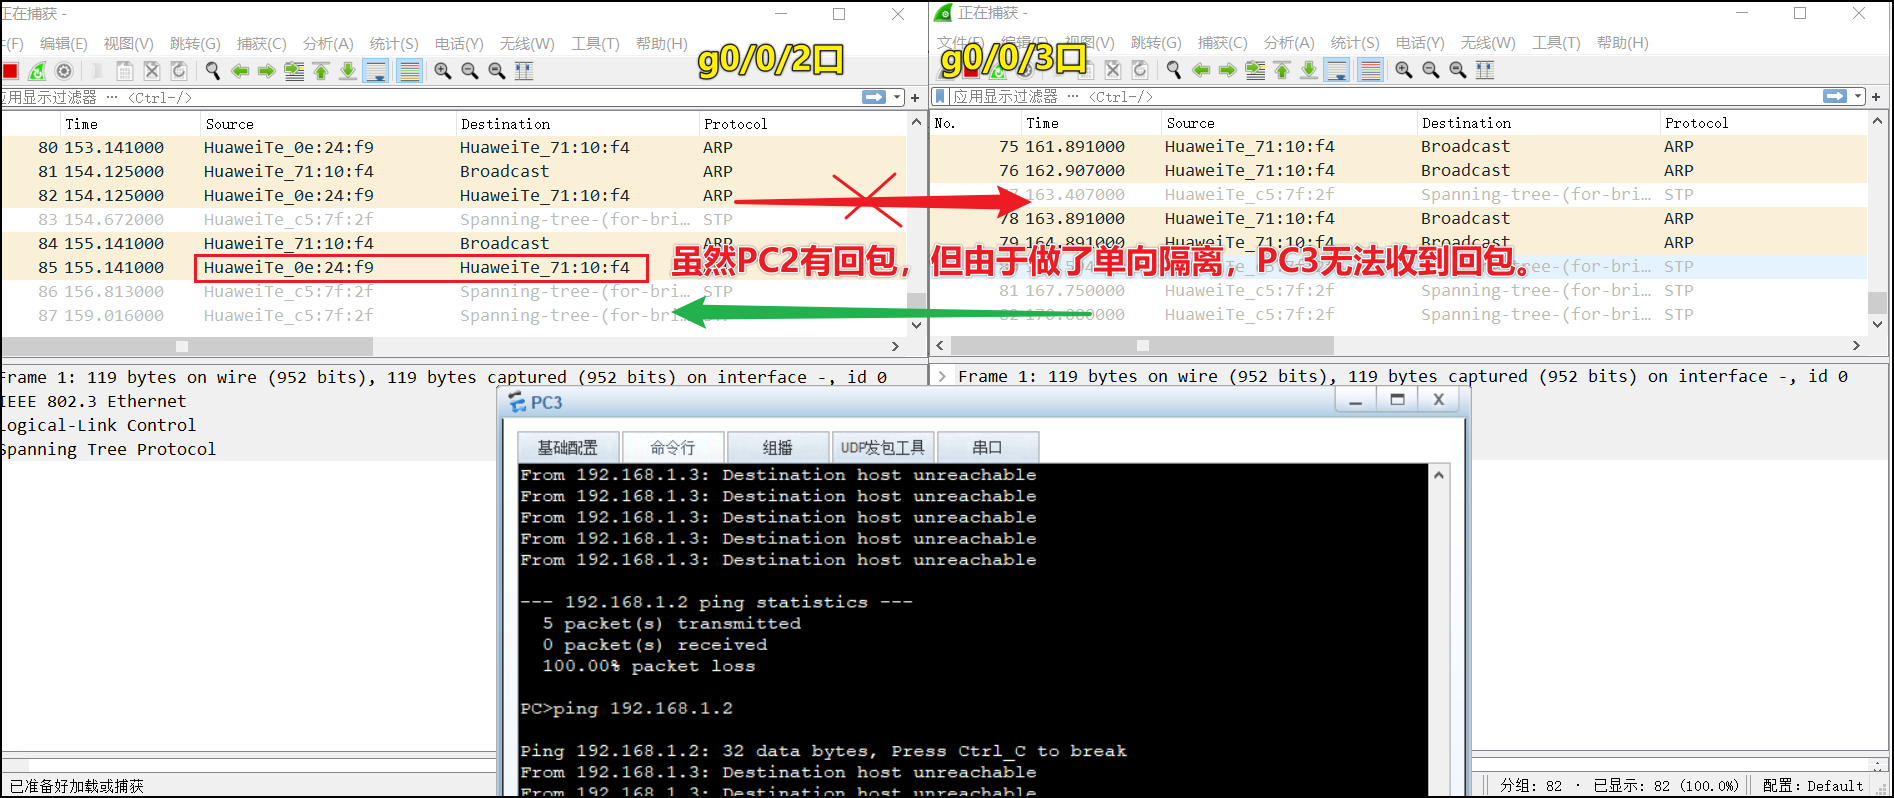Screen dimensions: 1894x798
Task: Open 统计(S) menu in left Wireshark
Action: tap(394, 43)
